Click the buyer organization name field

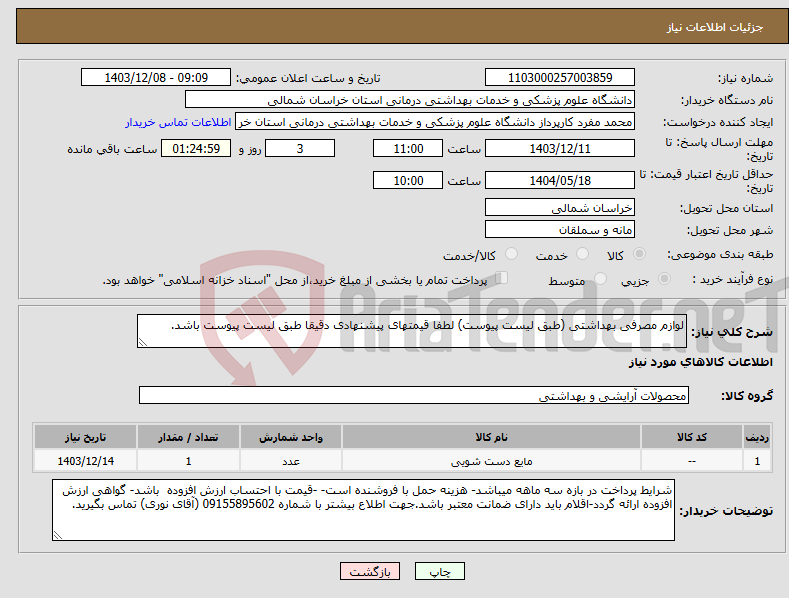pos(410,100)
